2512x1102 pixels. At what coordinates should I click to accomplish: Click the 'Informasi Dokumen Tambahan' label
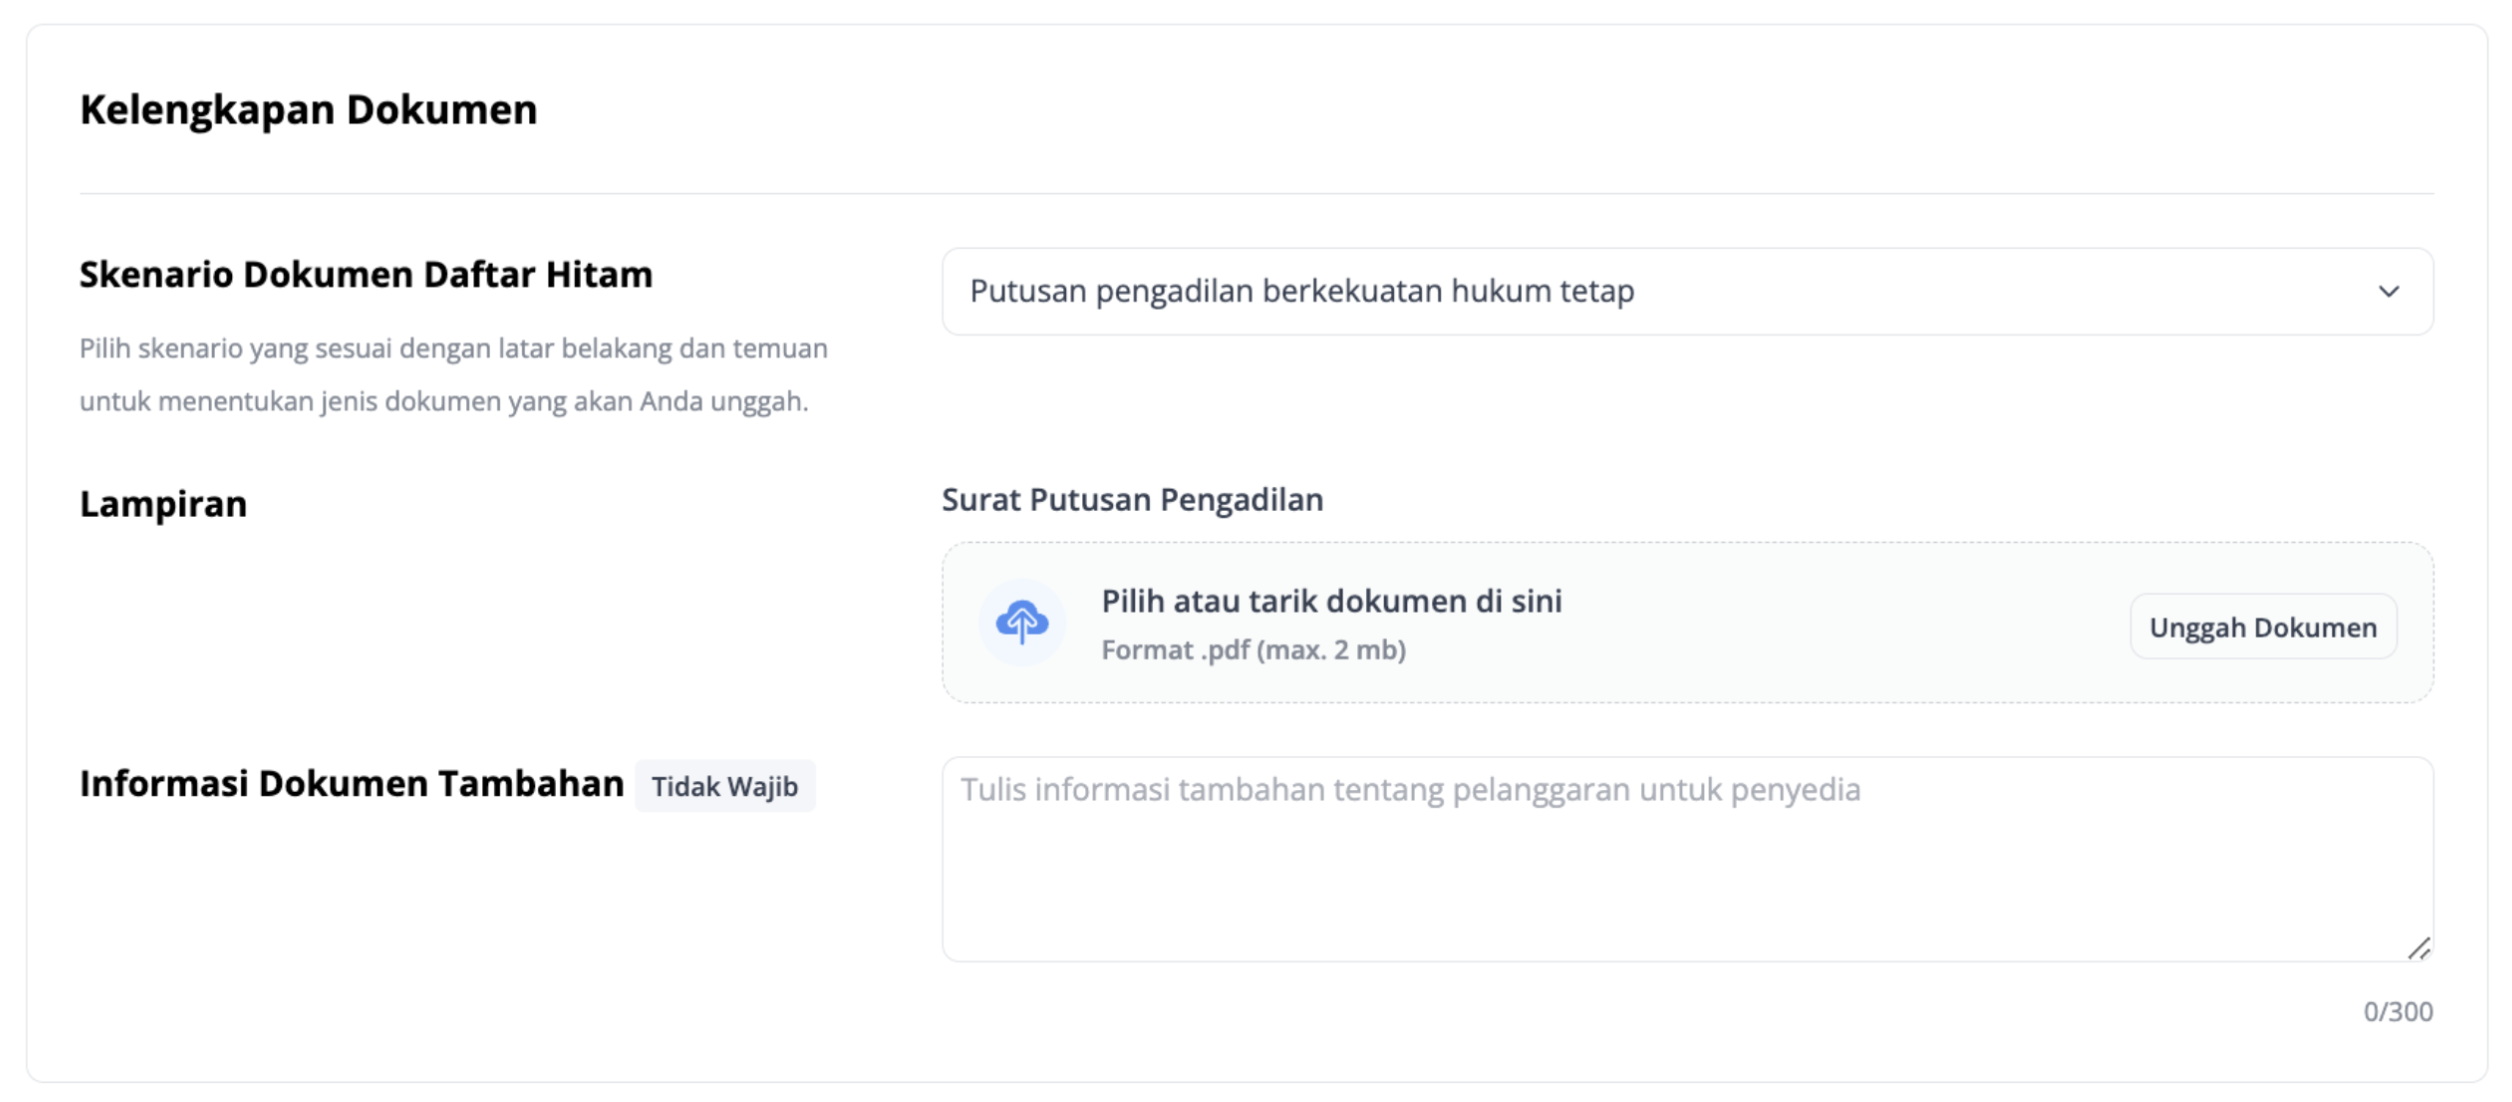(x=352, y=784)
